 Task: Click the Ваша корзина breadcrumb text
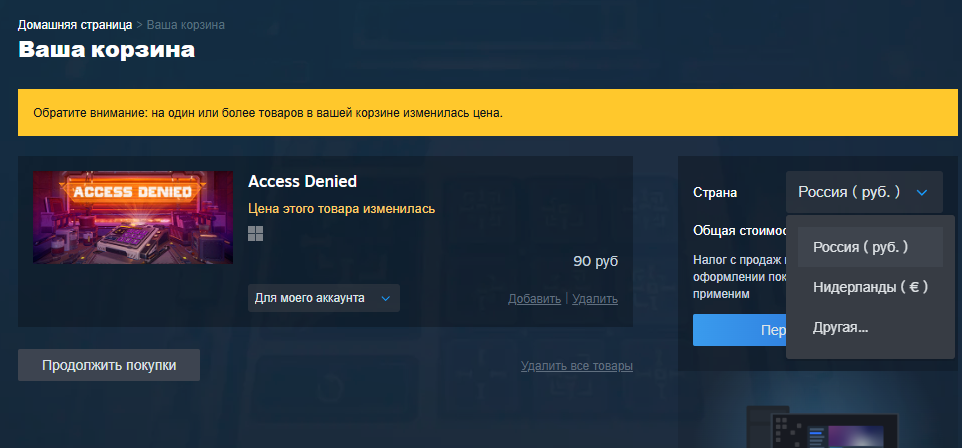(186, 25)
